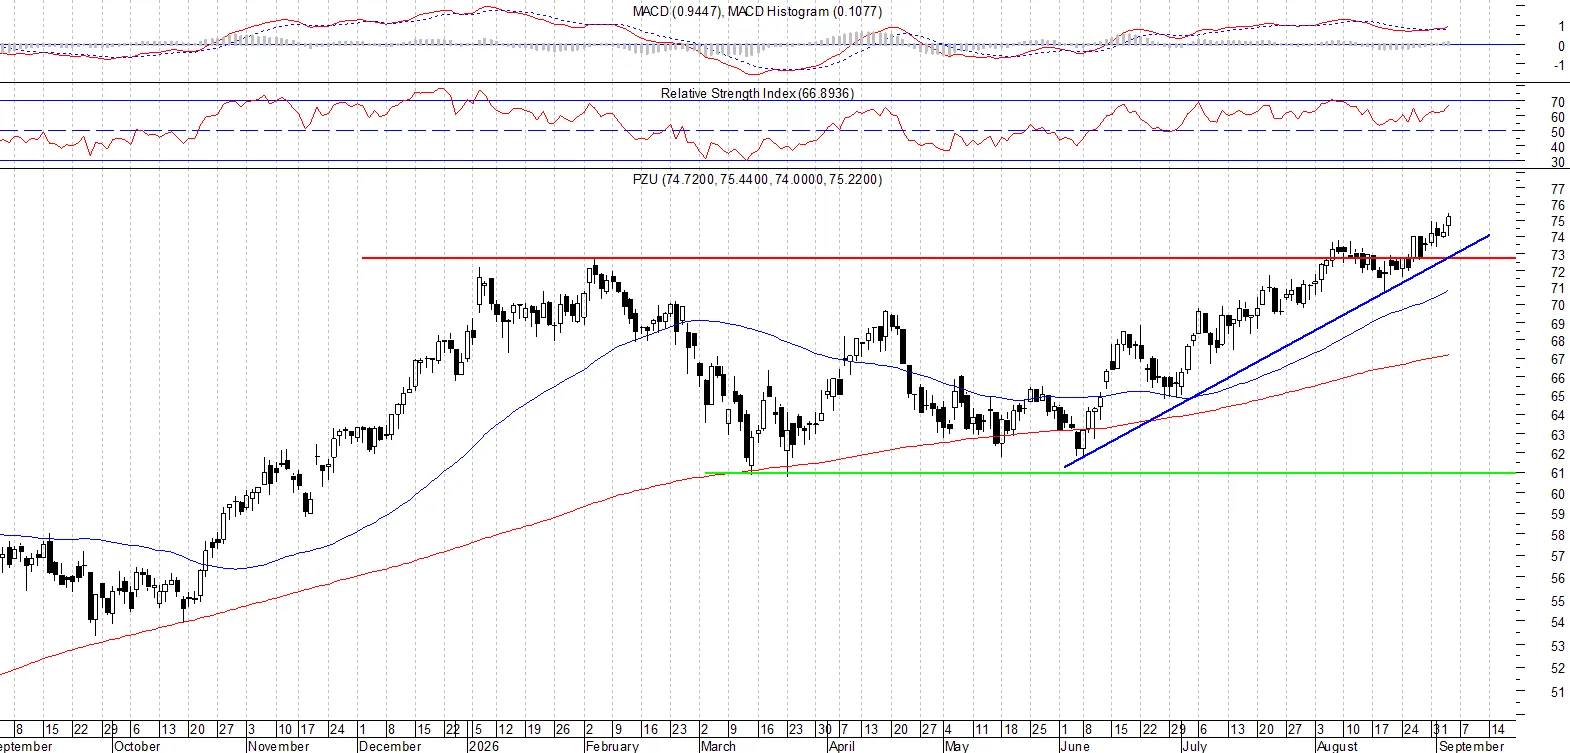The width and height of the screenshot is (1570, 753).
Task: Click the October label on time axis
Action: click(x=137, y=746)
